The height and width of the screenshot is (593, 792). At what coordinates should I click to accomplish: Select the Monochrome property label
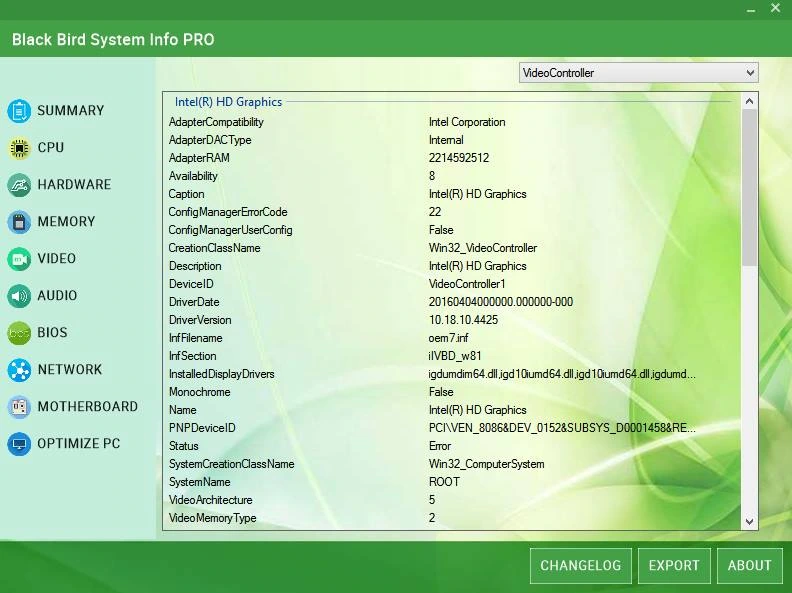(200, 392)
